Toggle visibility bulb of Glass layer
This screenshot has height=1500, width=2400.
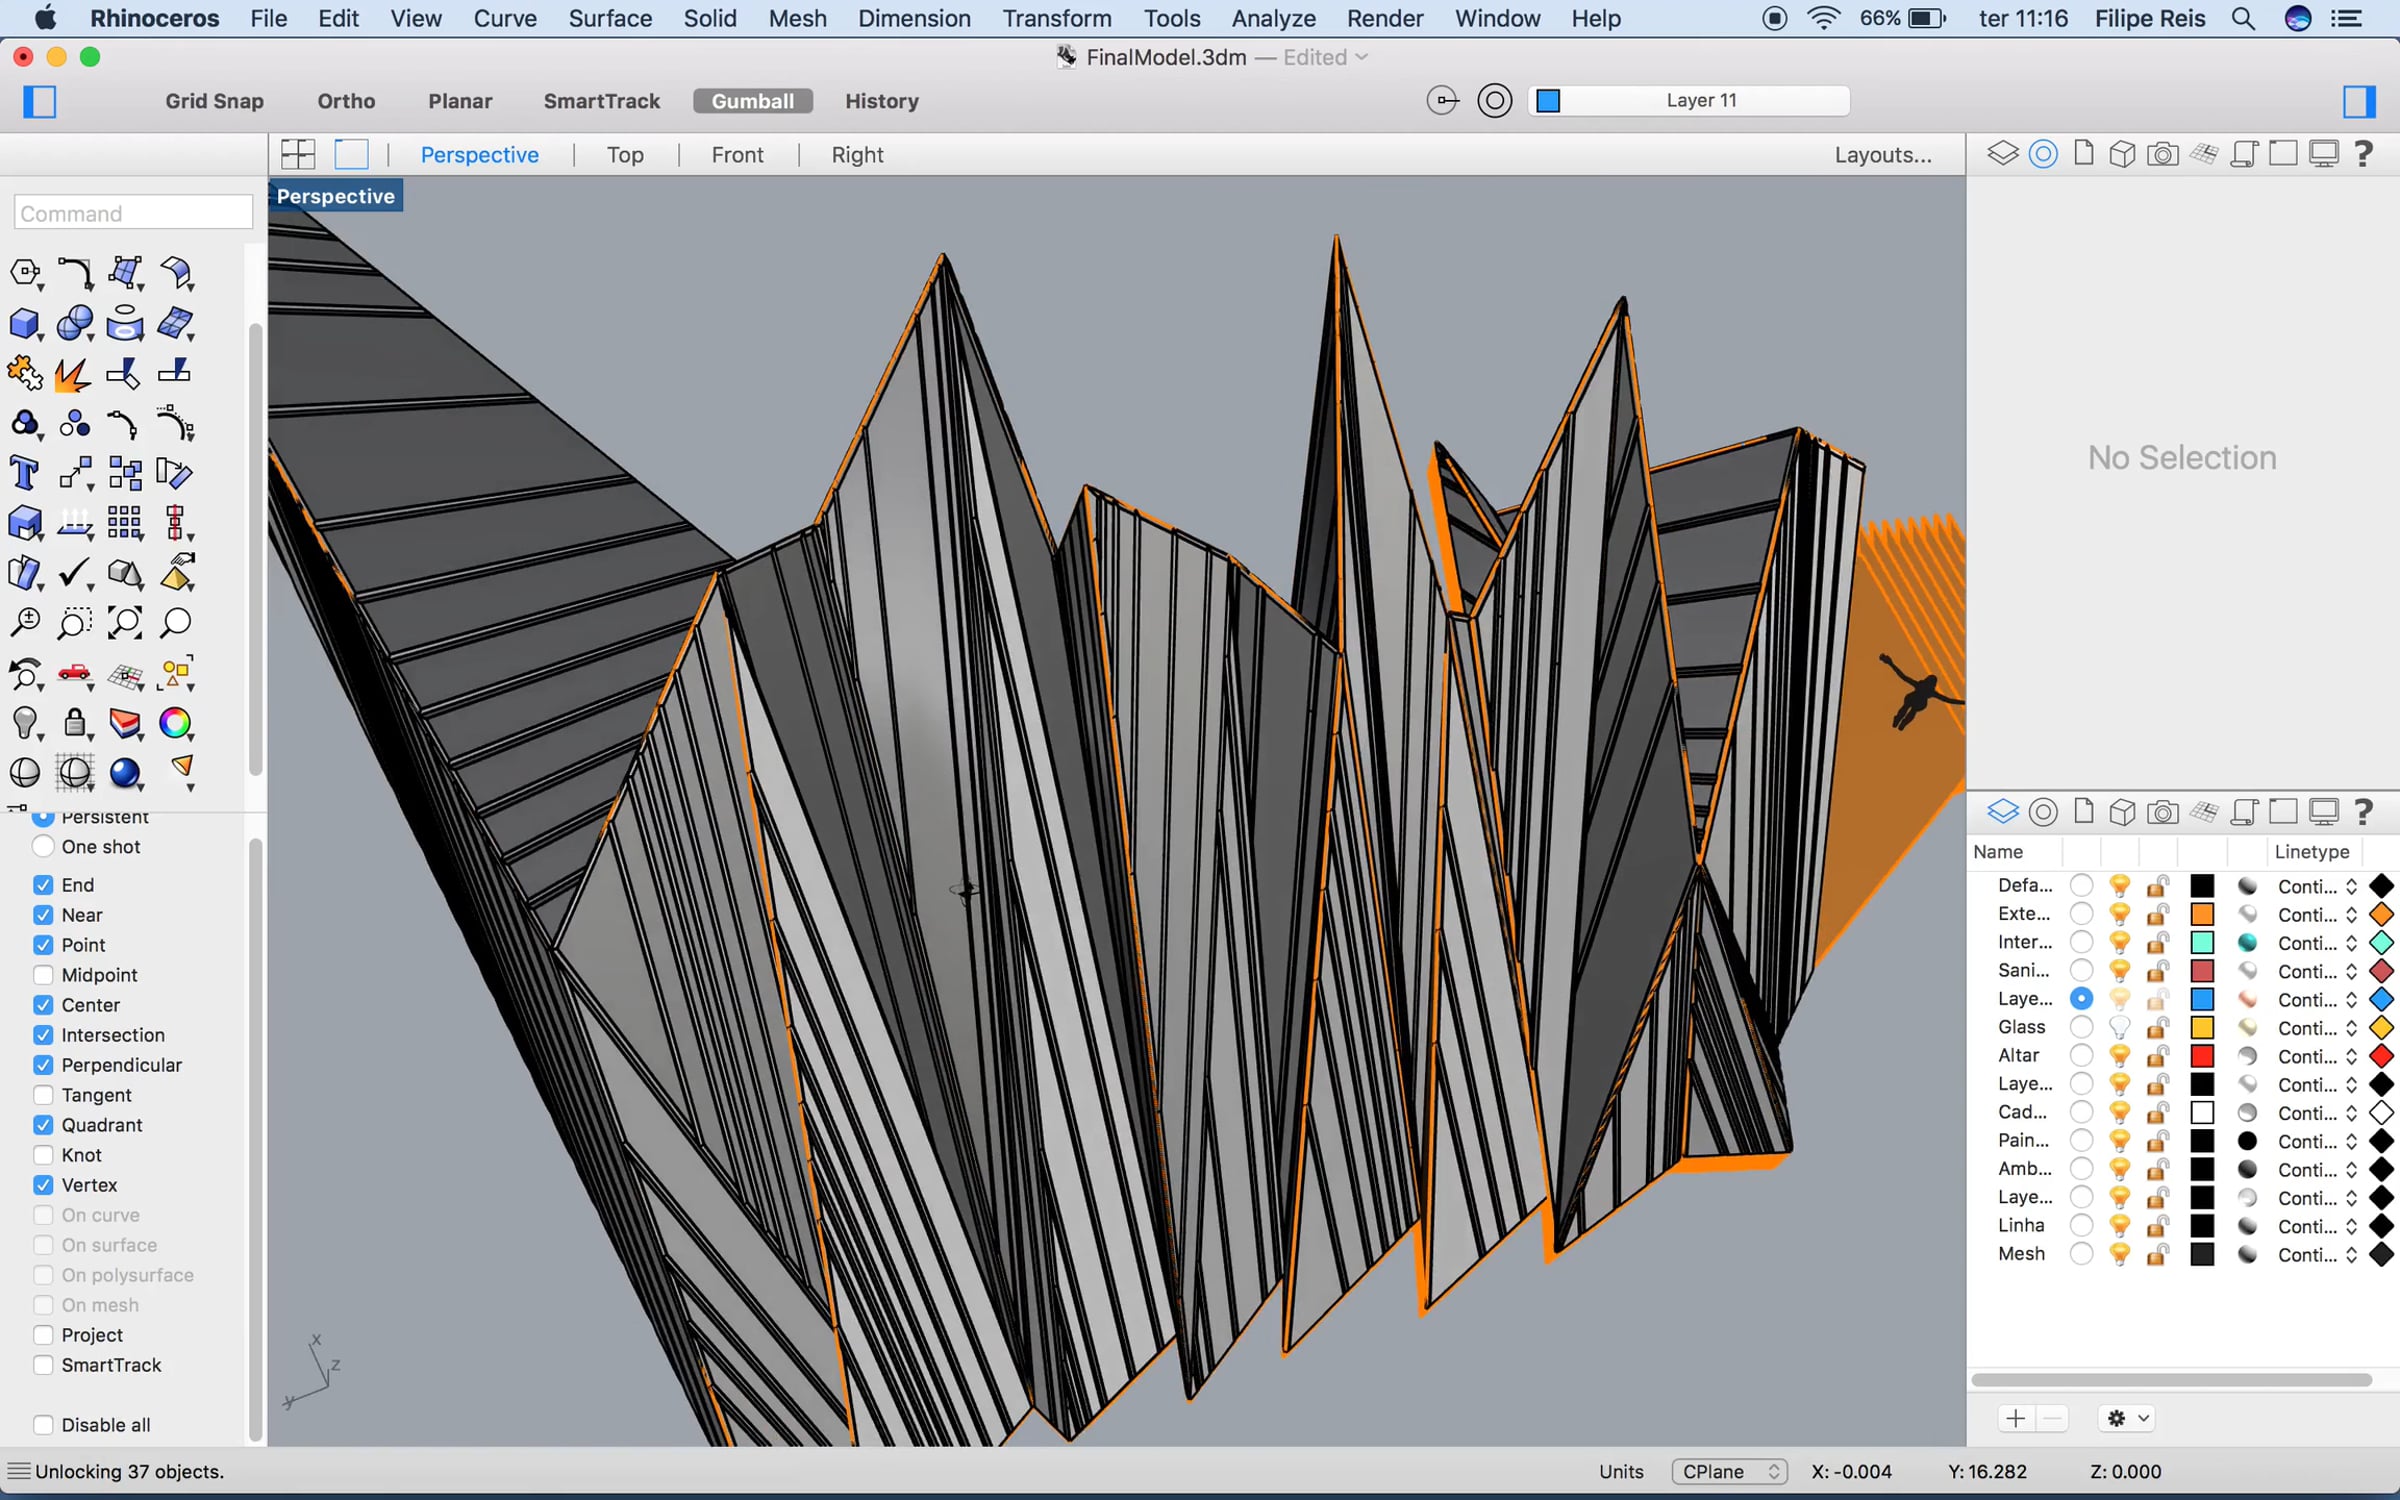pos(2118,1027)
